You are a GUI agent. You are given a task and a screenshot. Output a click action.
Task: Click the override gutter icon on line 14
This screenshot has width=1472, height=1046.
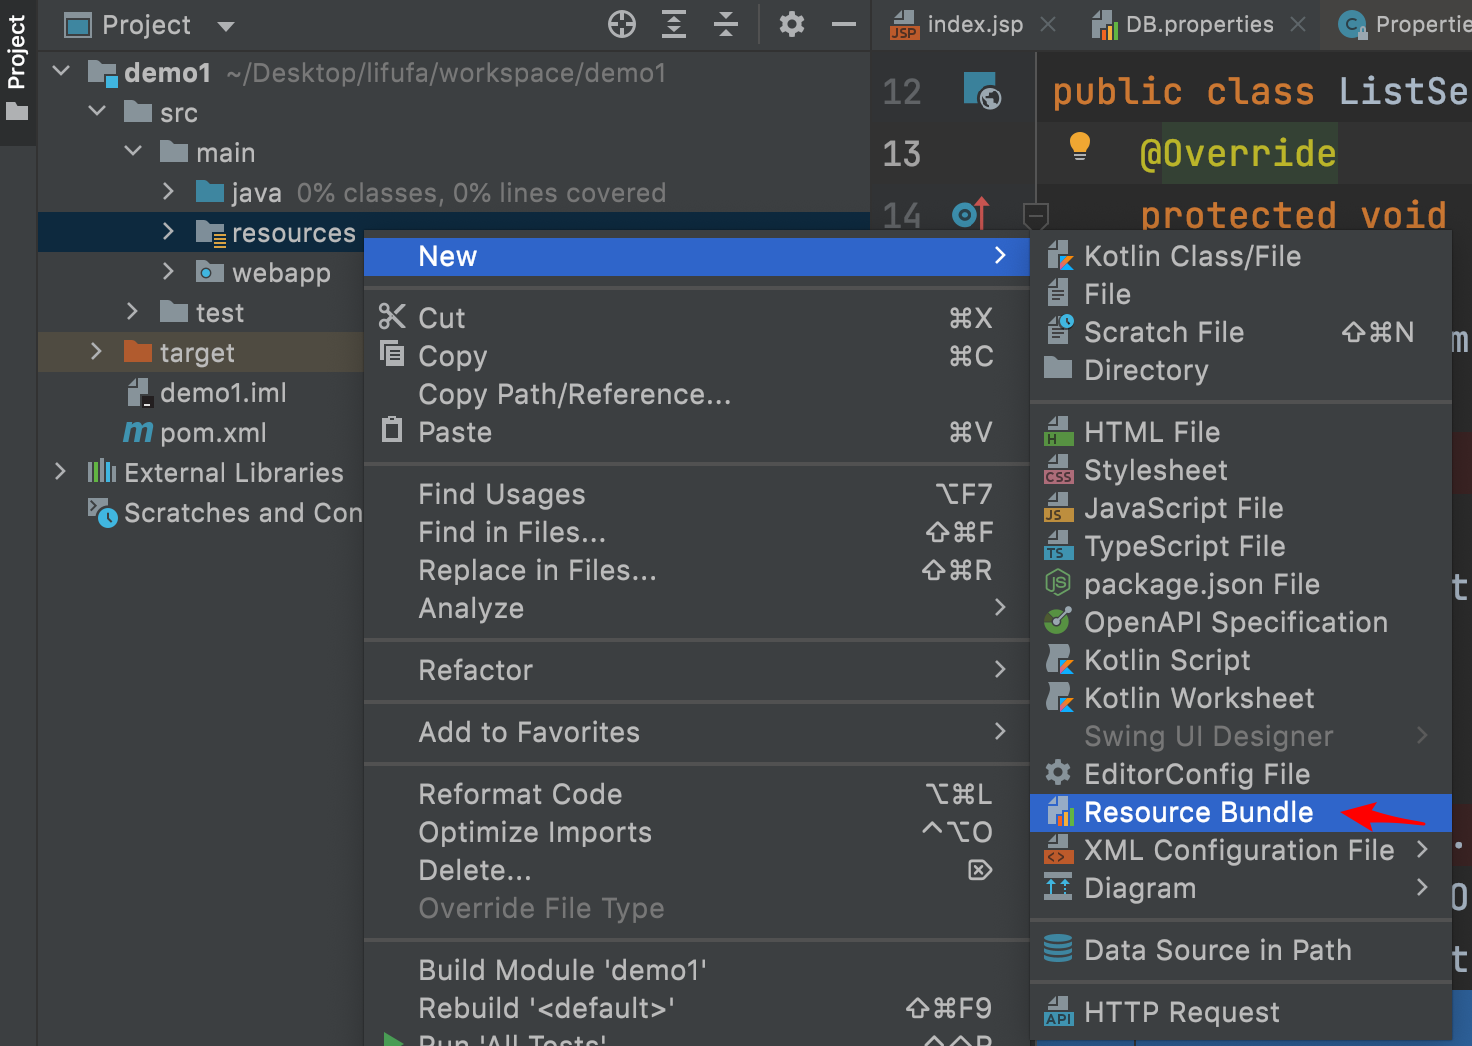coord(970,213)
